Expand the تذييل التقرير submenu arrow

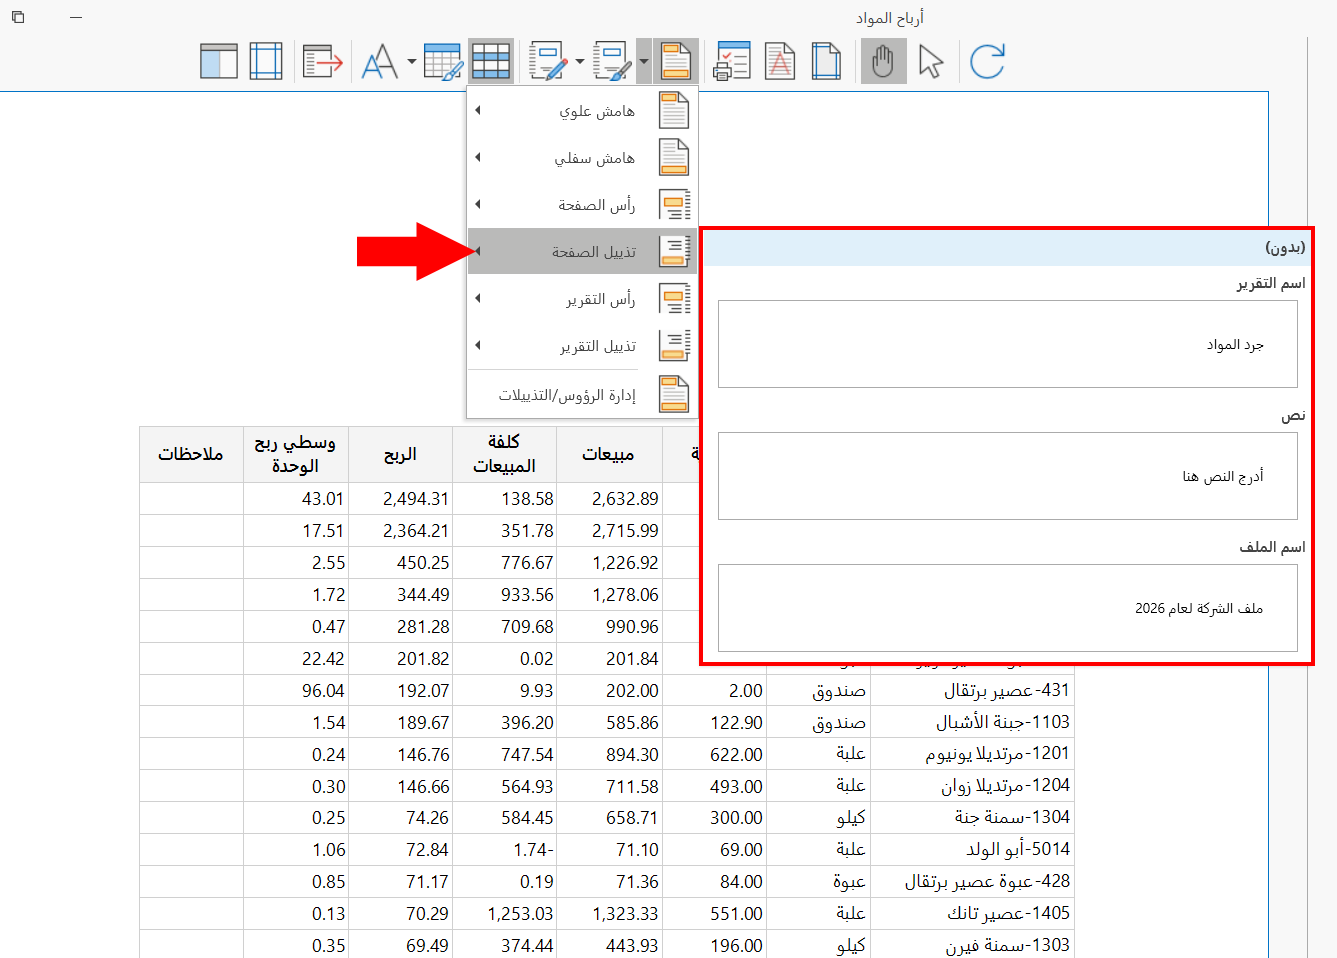point(478,345)
